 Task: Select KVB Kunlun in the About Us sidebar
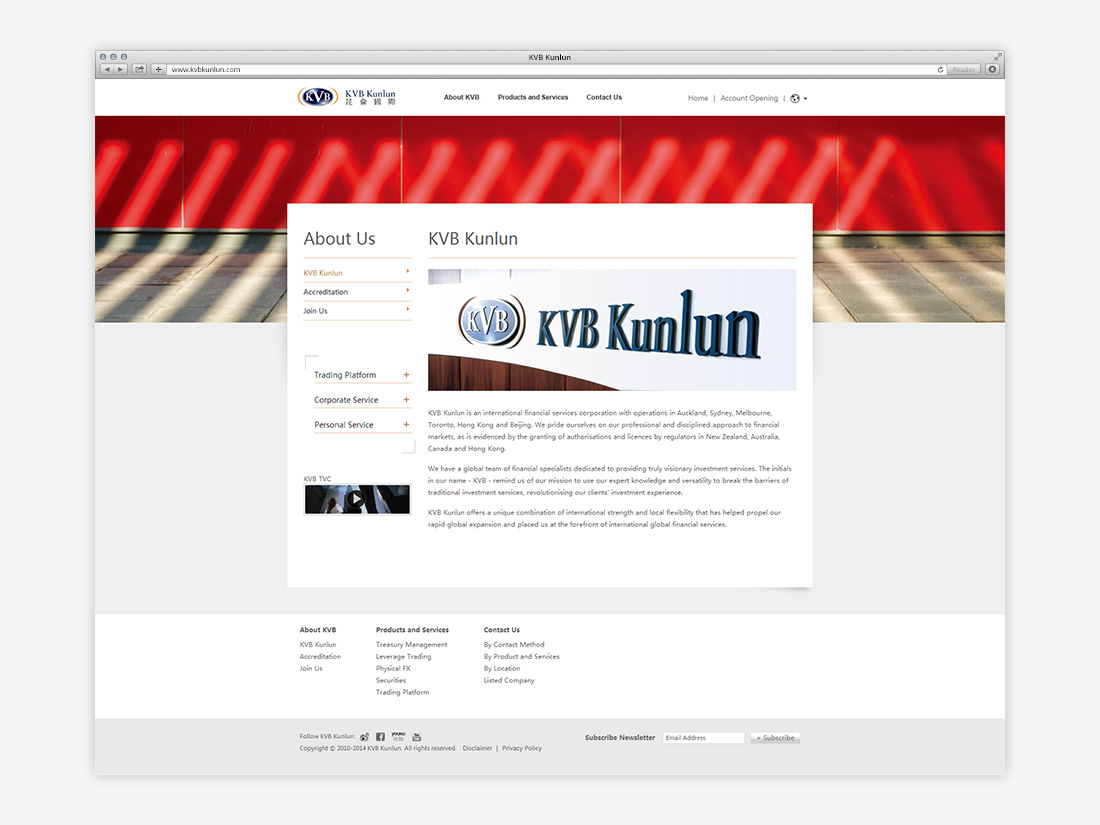tap(323, 273)
